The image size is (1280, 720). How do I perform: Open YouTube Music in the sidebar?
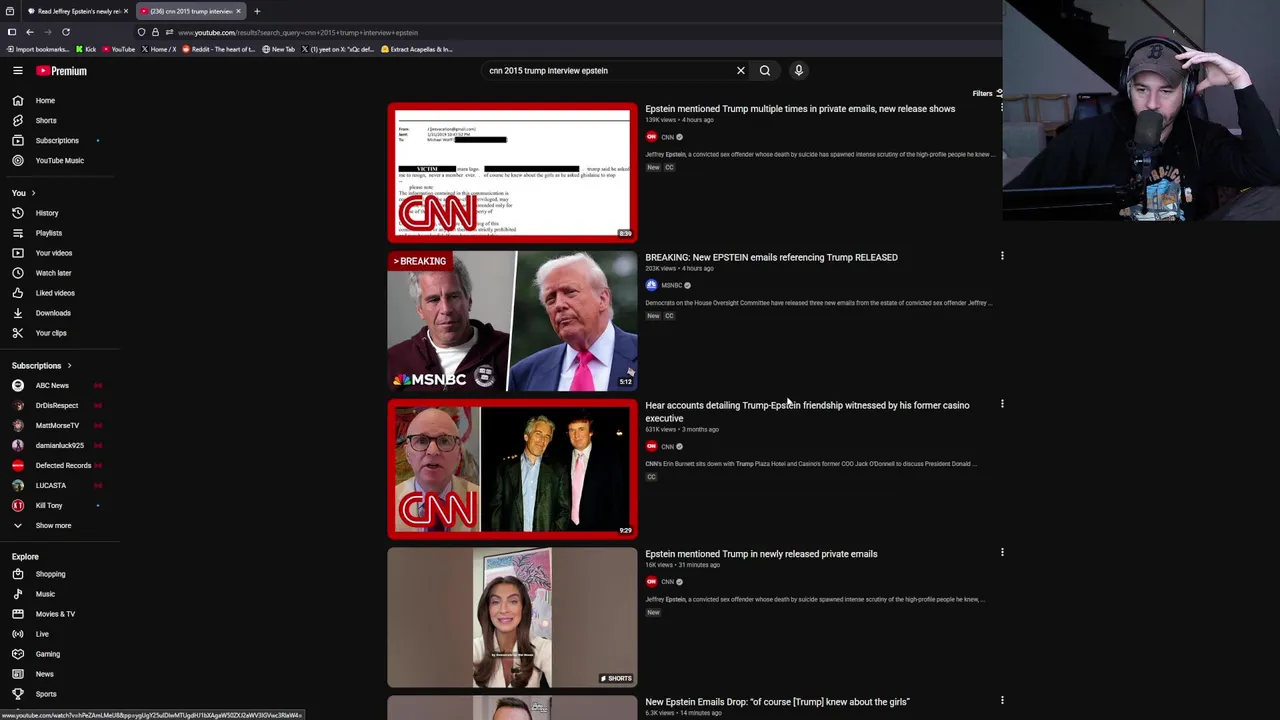(60, 161)
